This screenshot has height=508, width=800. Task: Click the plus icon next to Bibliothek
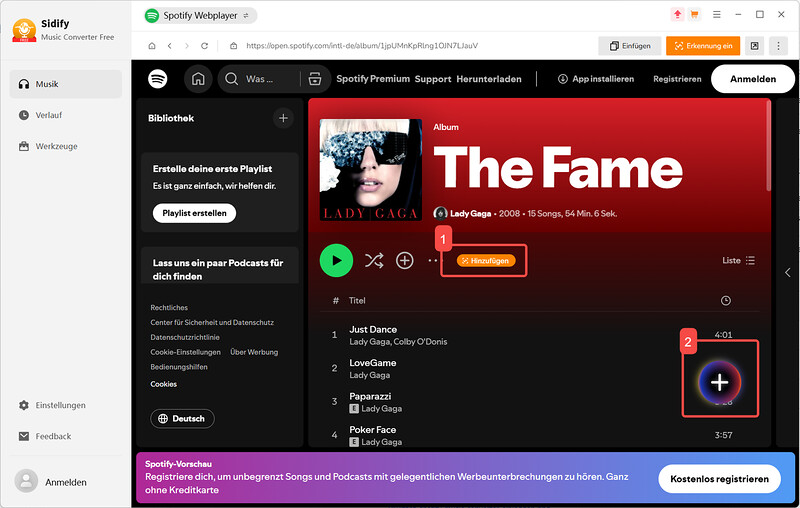pos(283,118)
